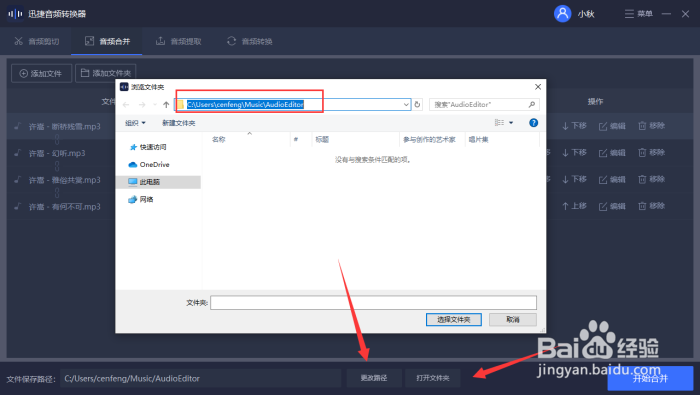
Task: Switch to the 音频剪切 tab
Action: coord(37,42)
